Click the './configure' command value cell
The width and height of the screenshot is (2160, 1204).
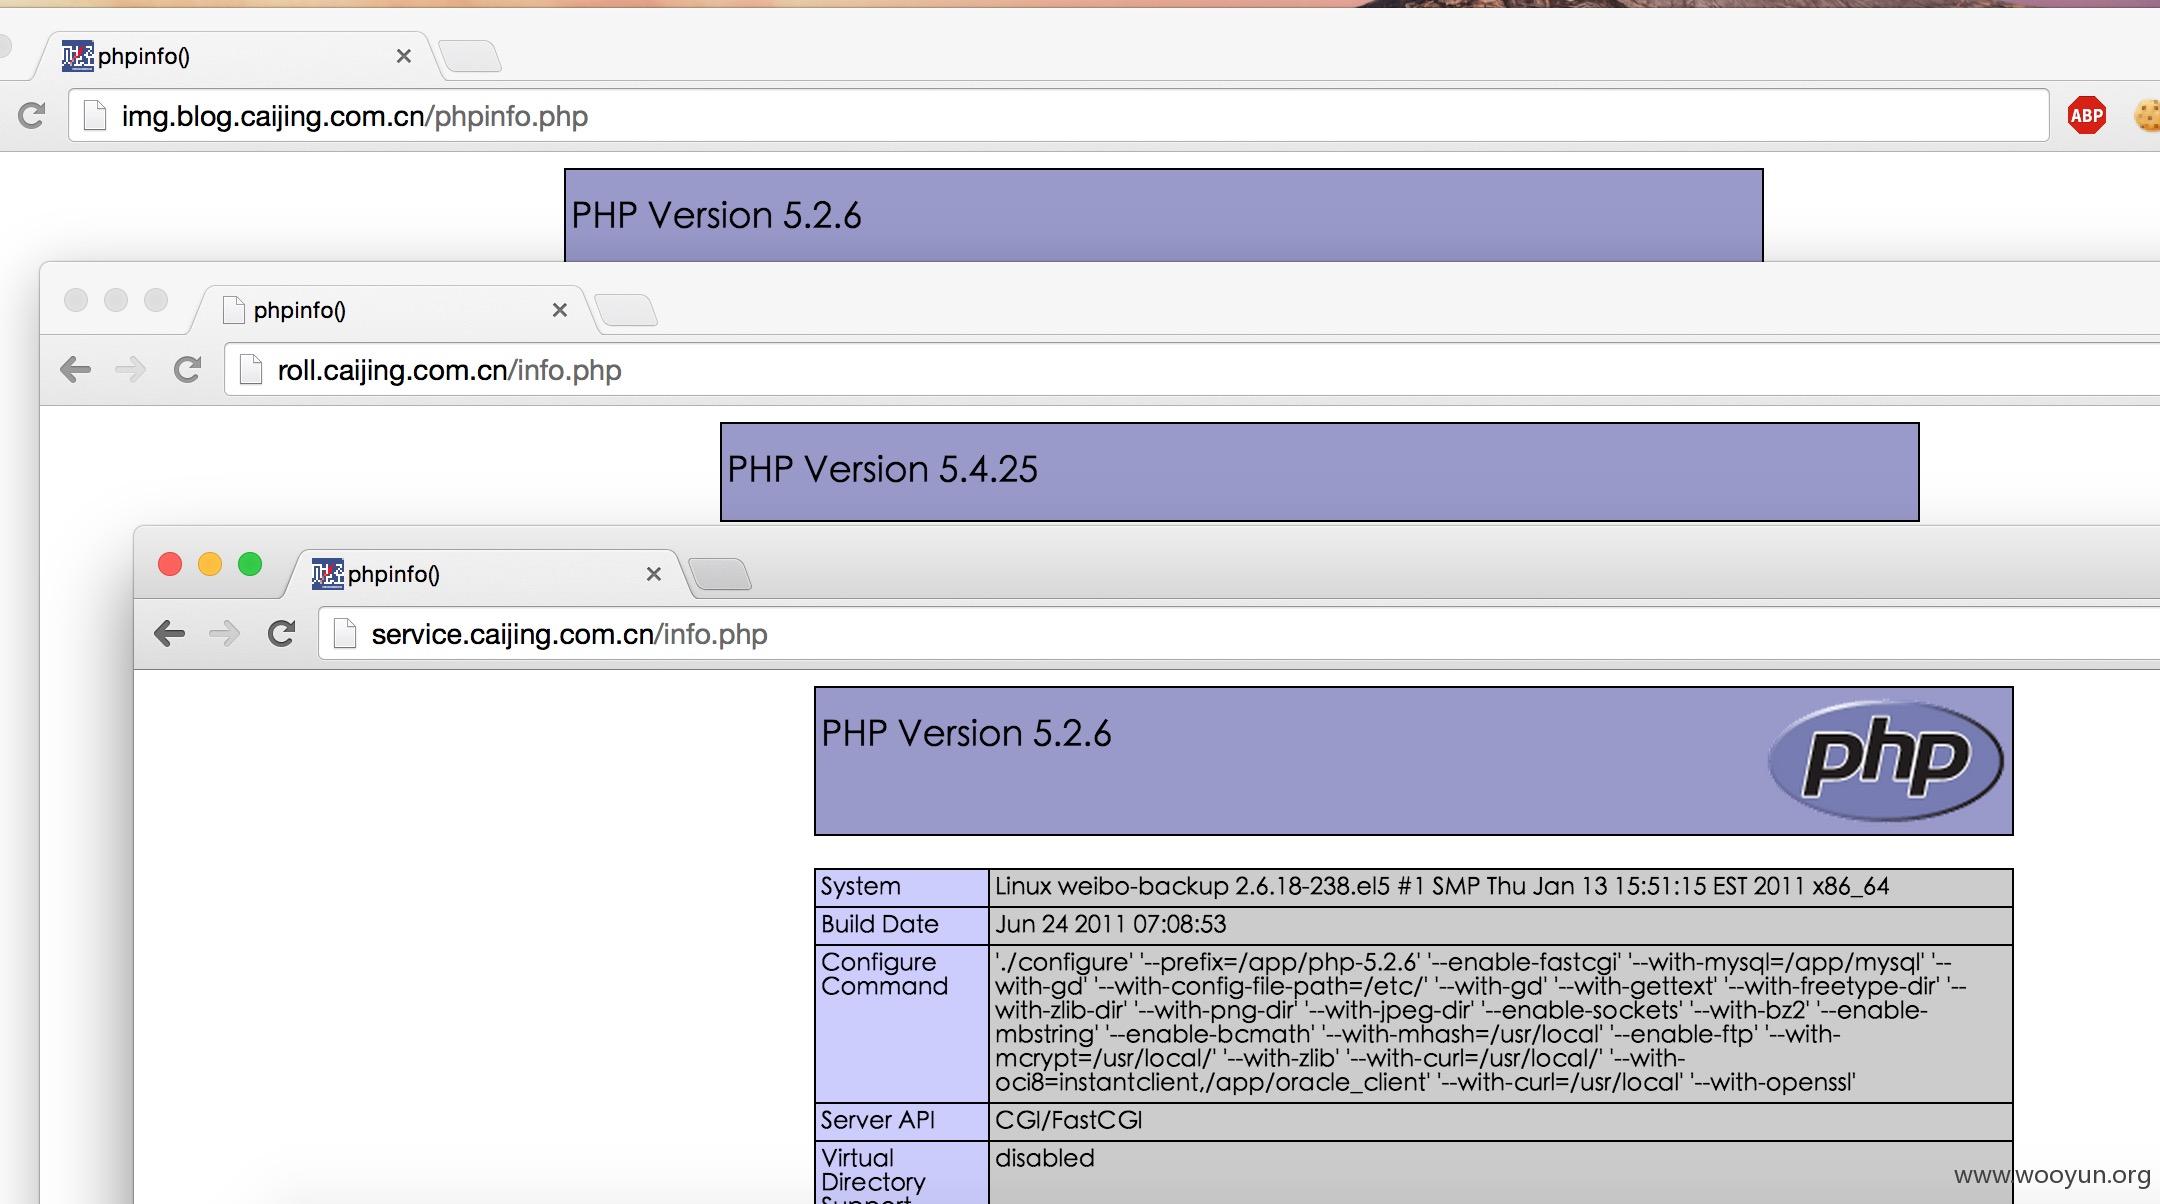(x=1500, y=1023)
